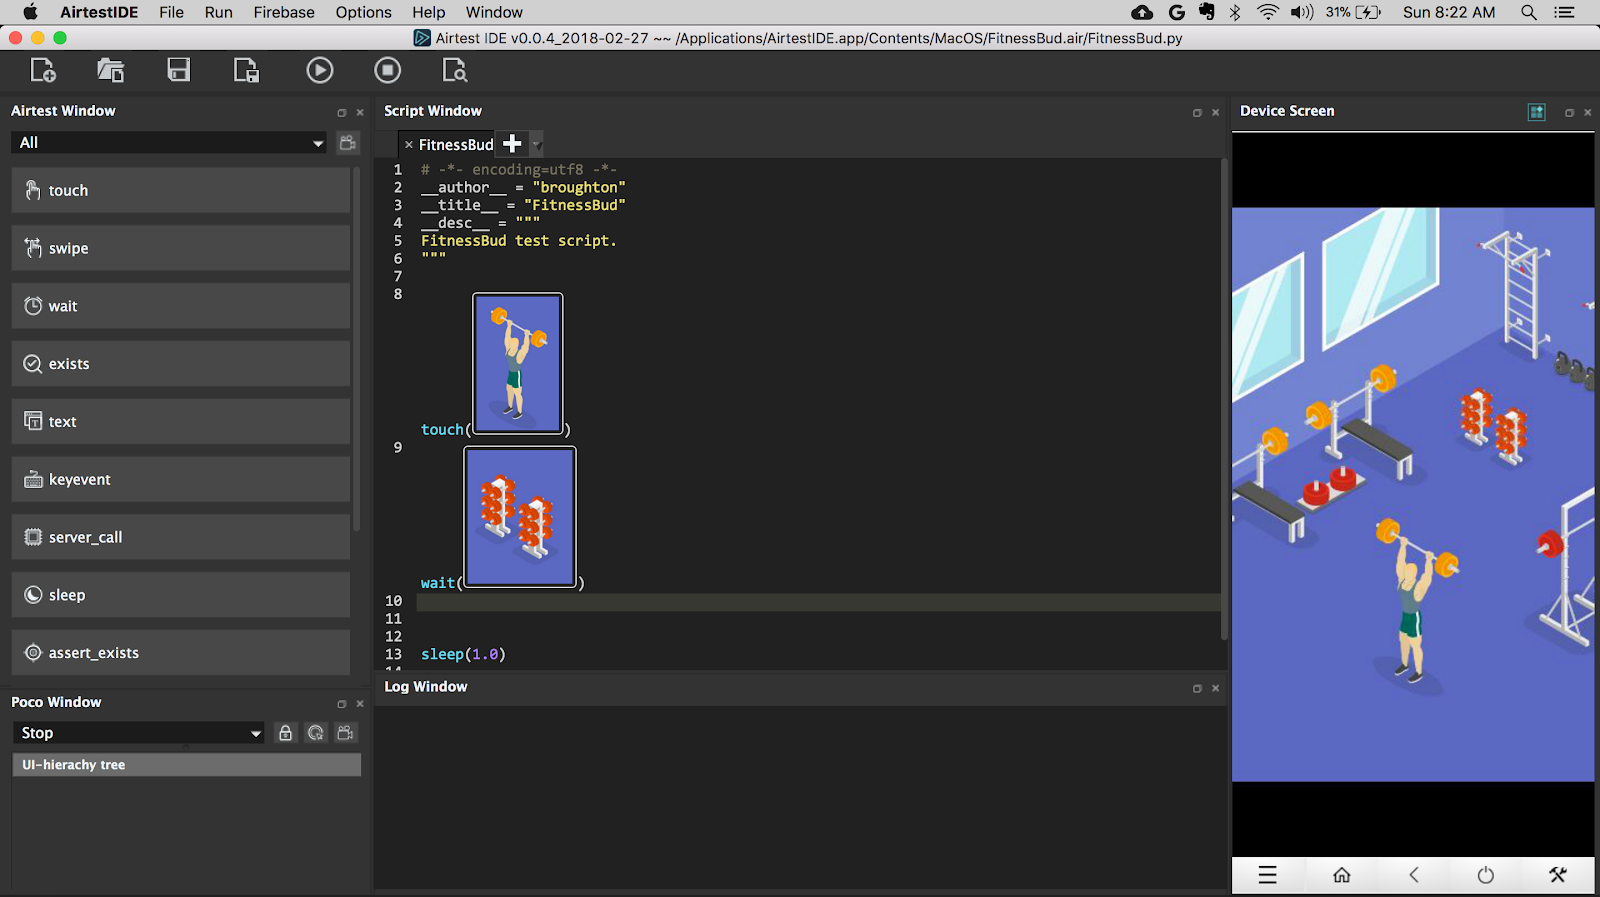
Task: Open the Window menu
Action: (x=494, y=12)
